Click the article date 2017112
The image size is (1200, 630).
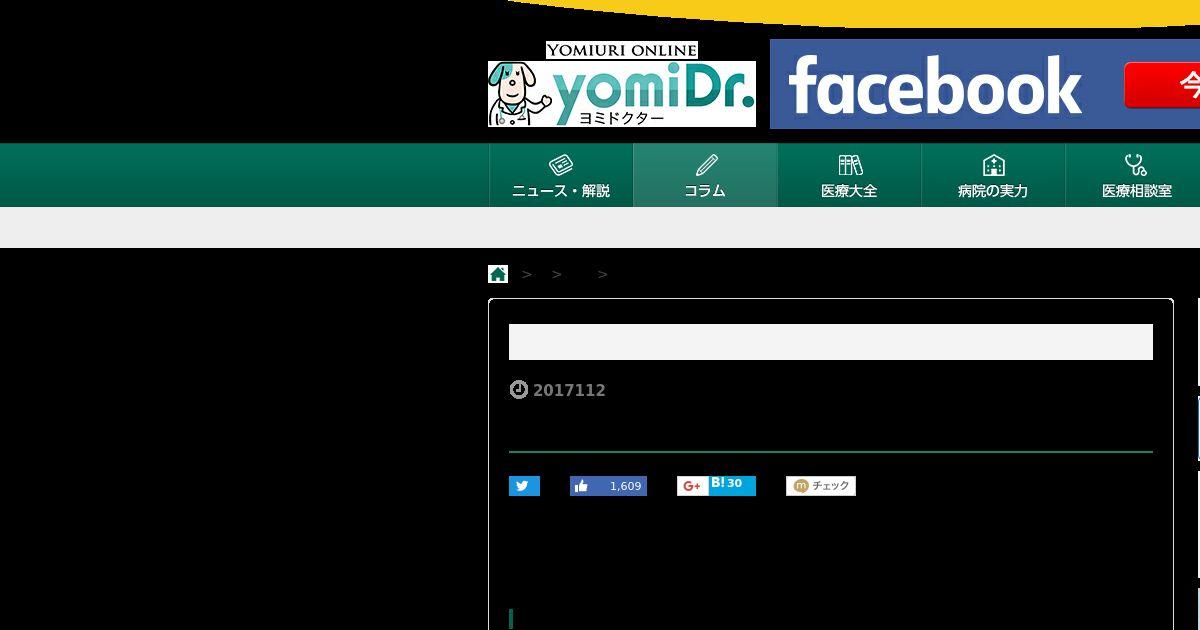[x=569, y=390]
